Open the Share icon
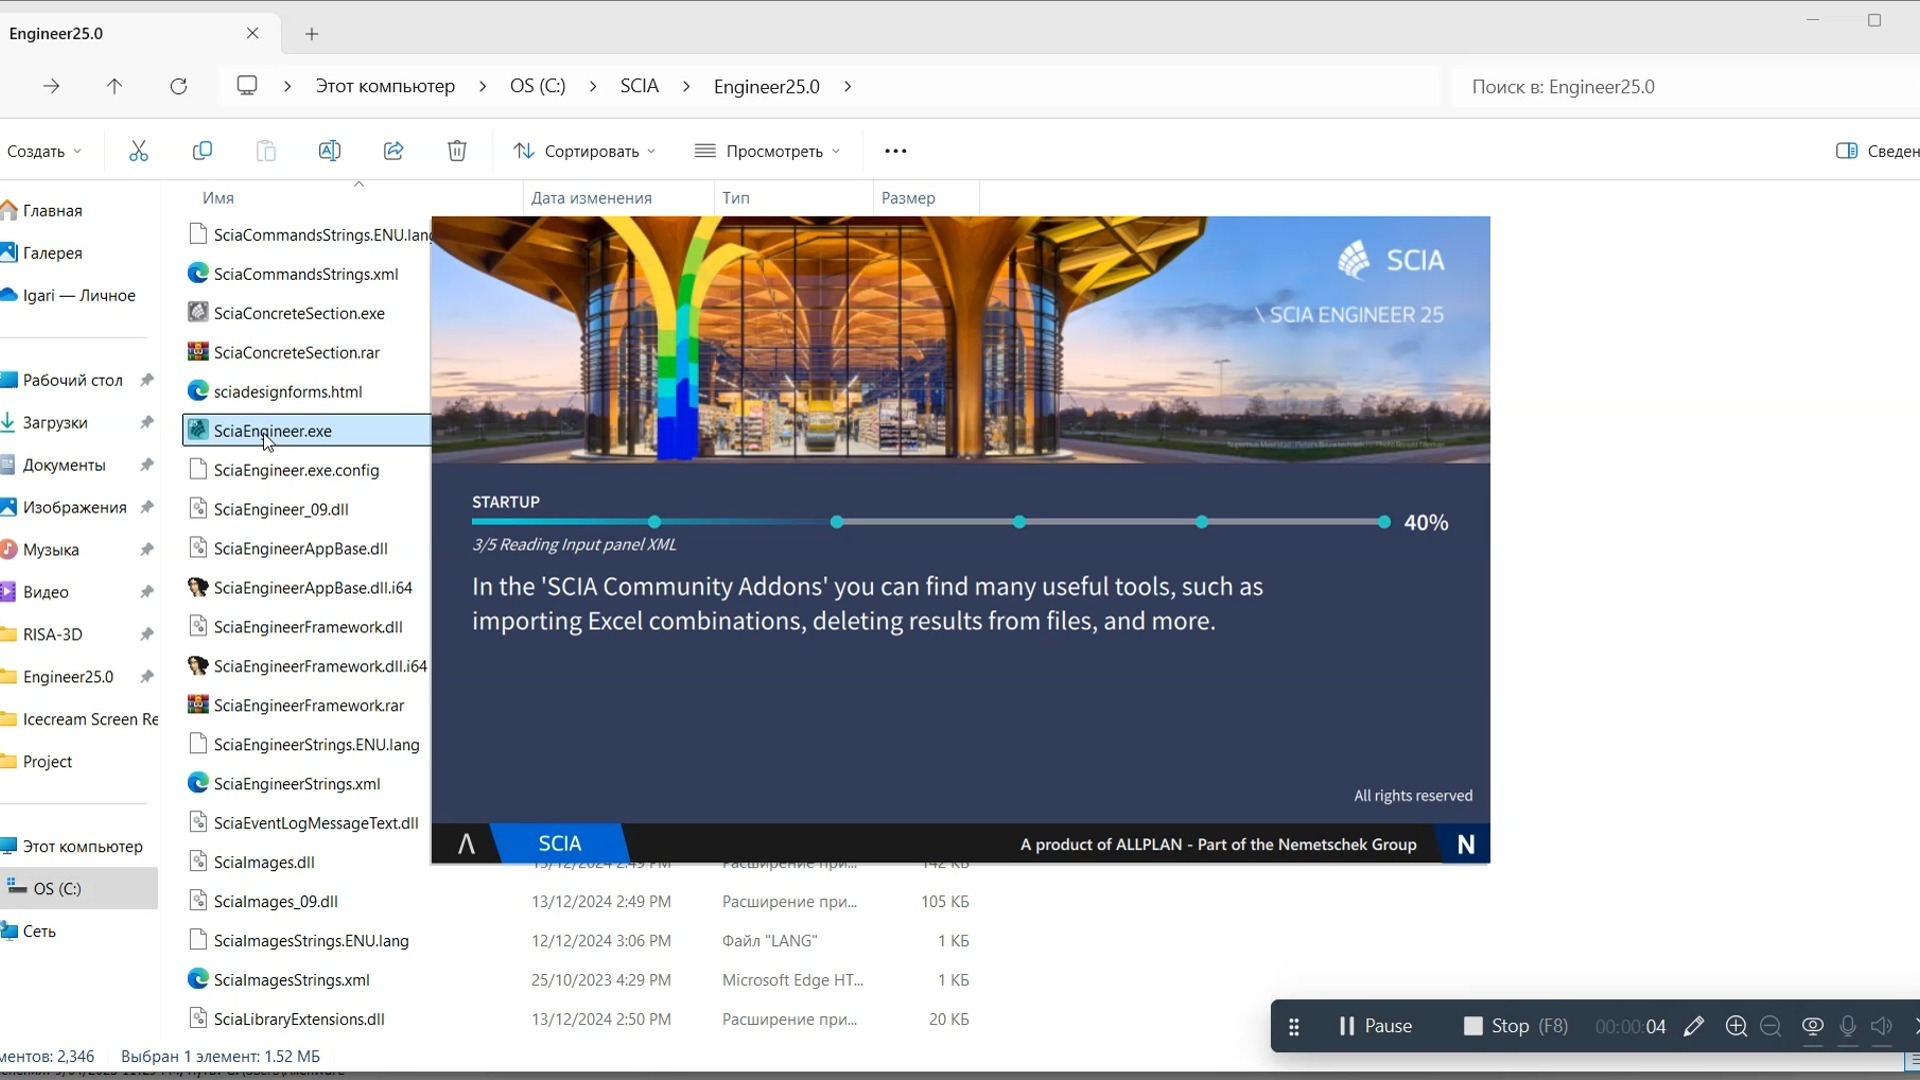 [393, 150]
